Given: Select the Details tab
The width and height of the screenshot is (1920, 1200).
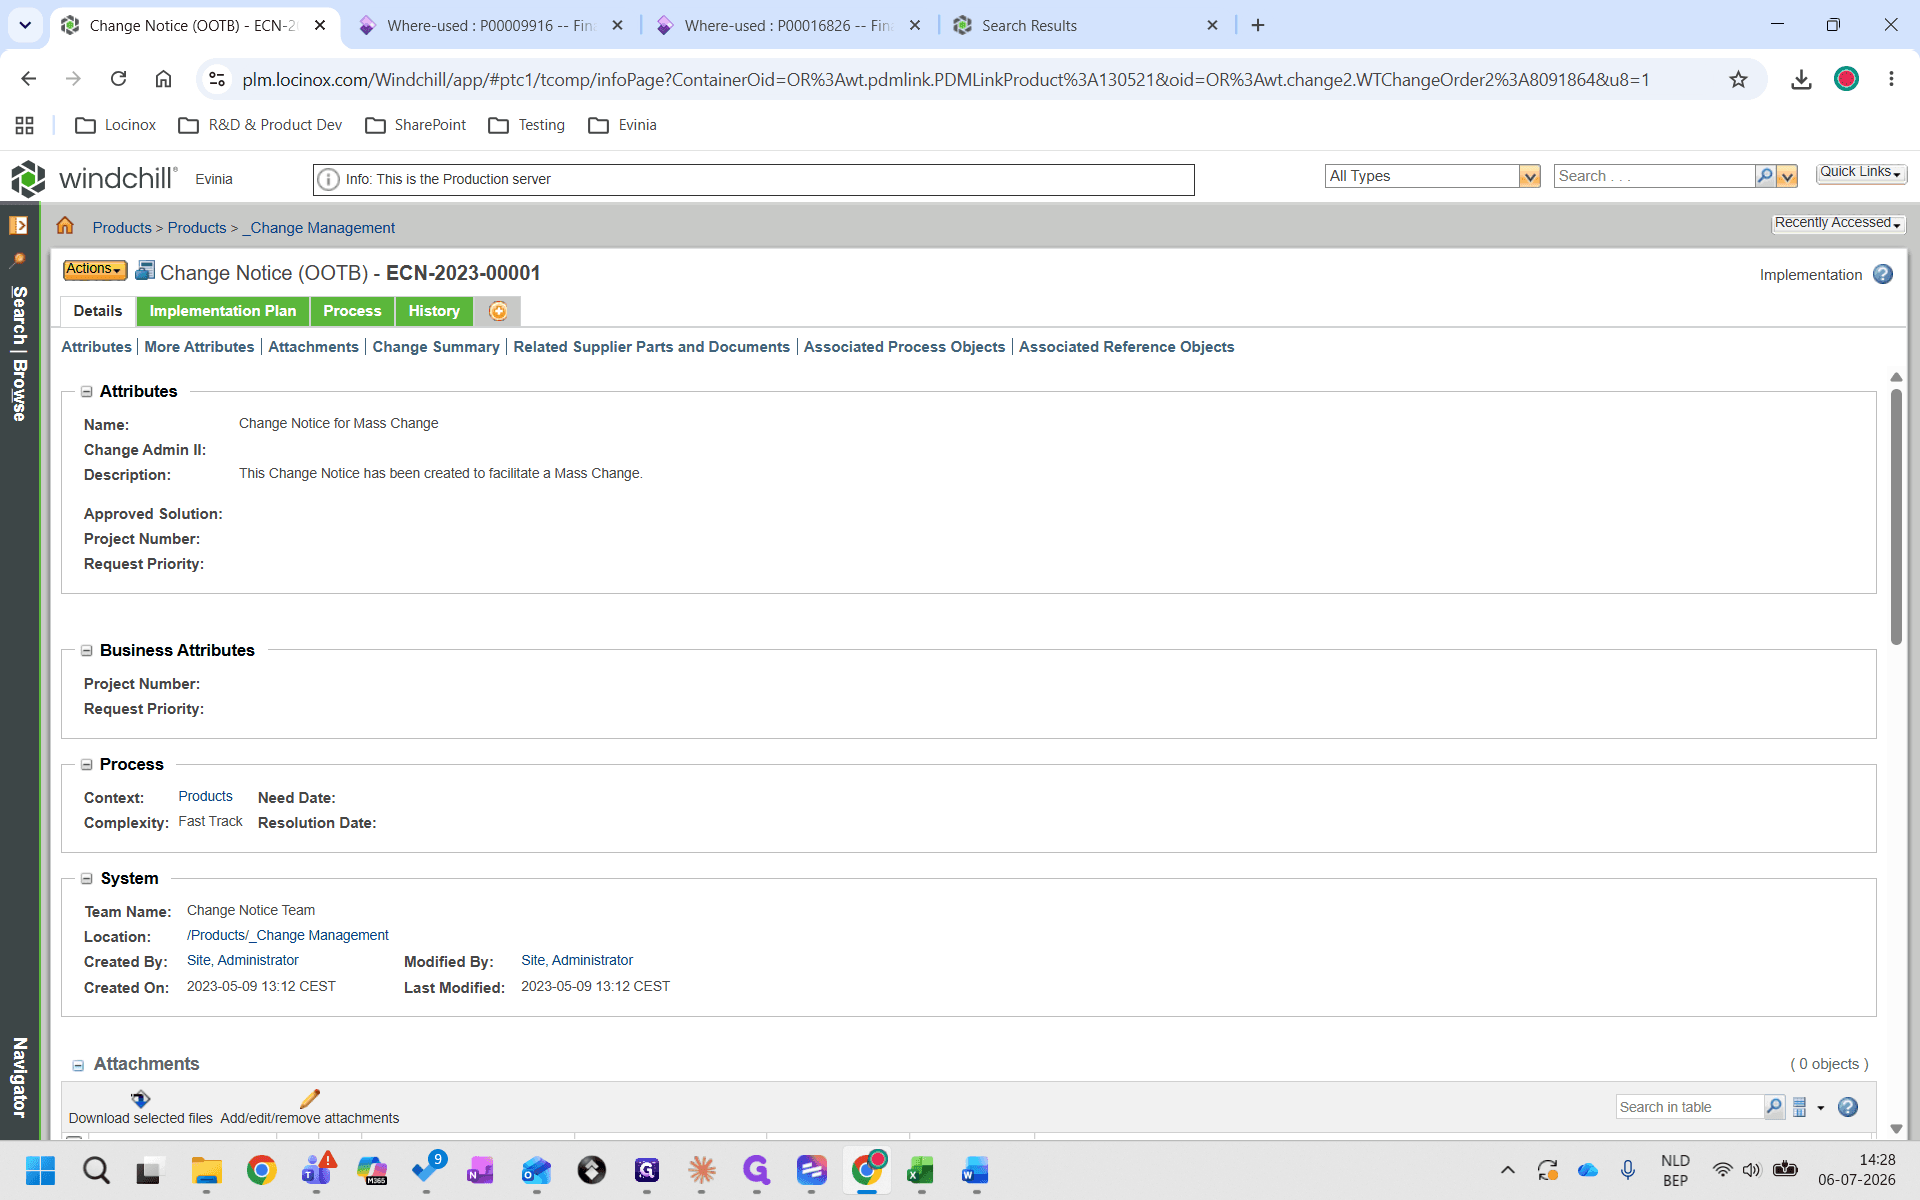Looking at the screenshot, I should point(98,311).
